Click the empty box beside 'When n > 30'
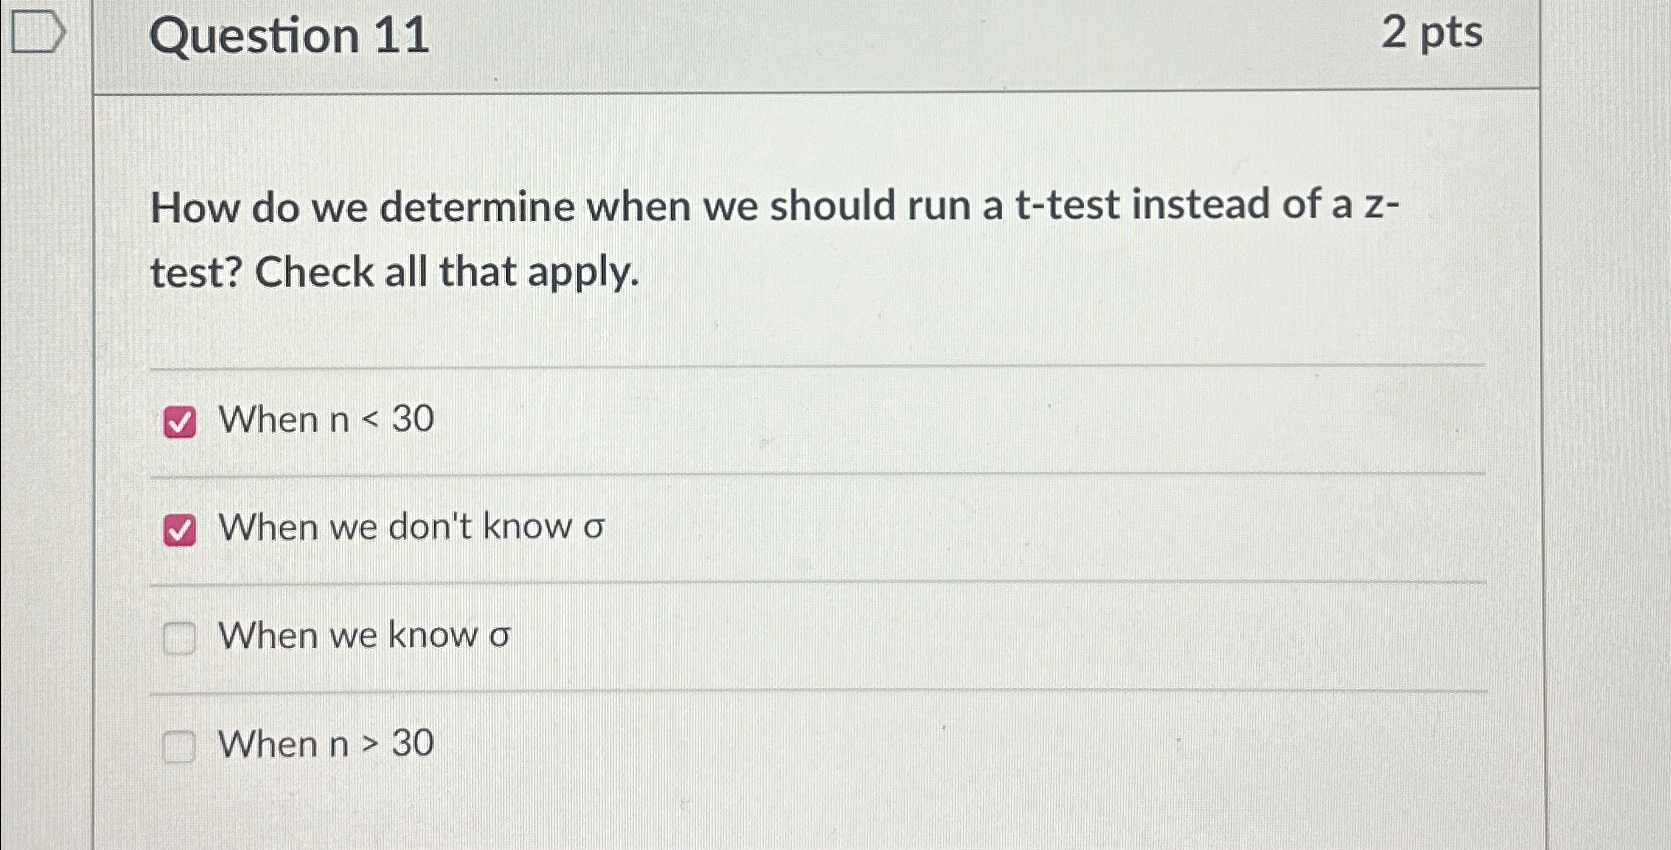The height and width of the screenshot is (850, 1671). tap(180, 746)
